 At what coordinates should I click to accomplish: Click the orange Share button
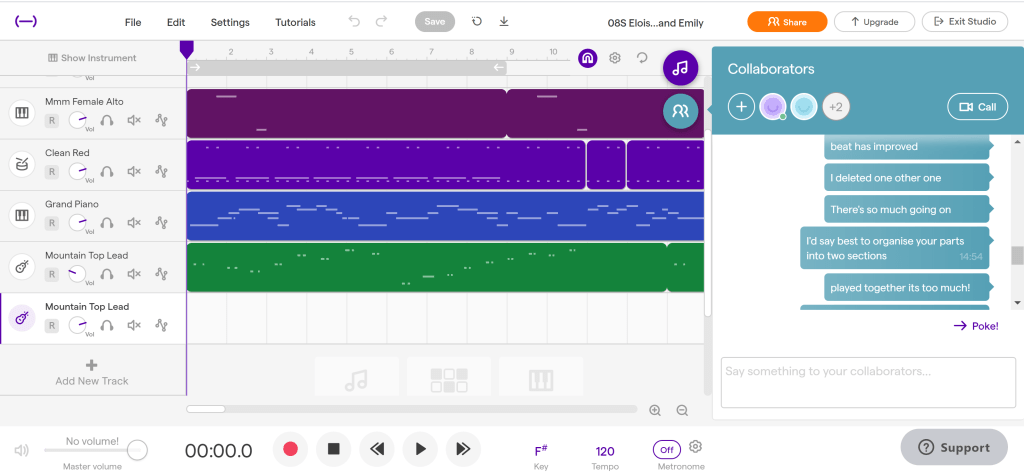(786, 22)
